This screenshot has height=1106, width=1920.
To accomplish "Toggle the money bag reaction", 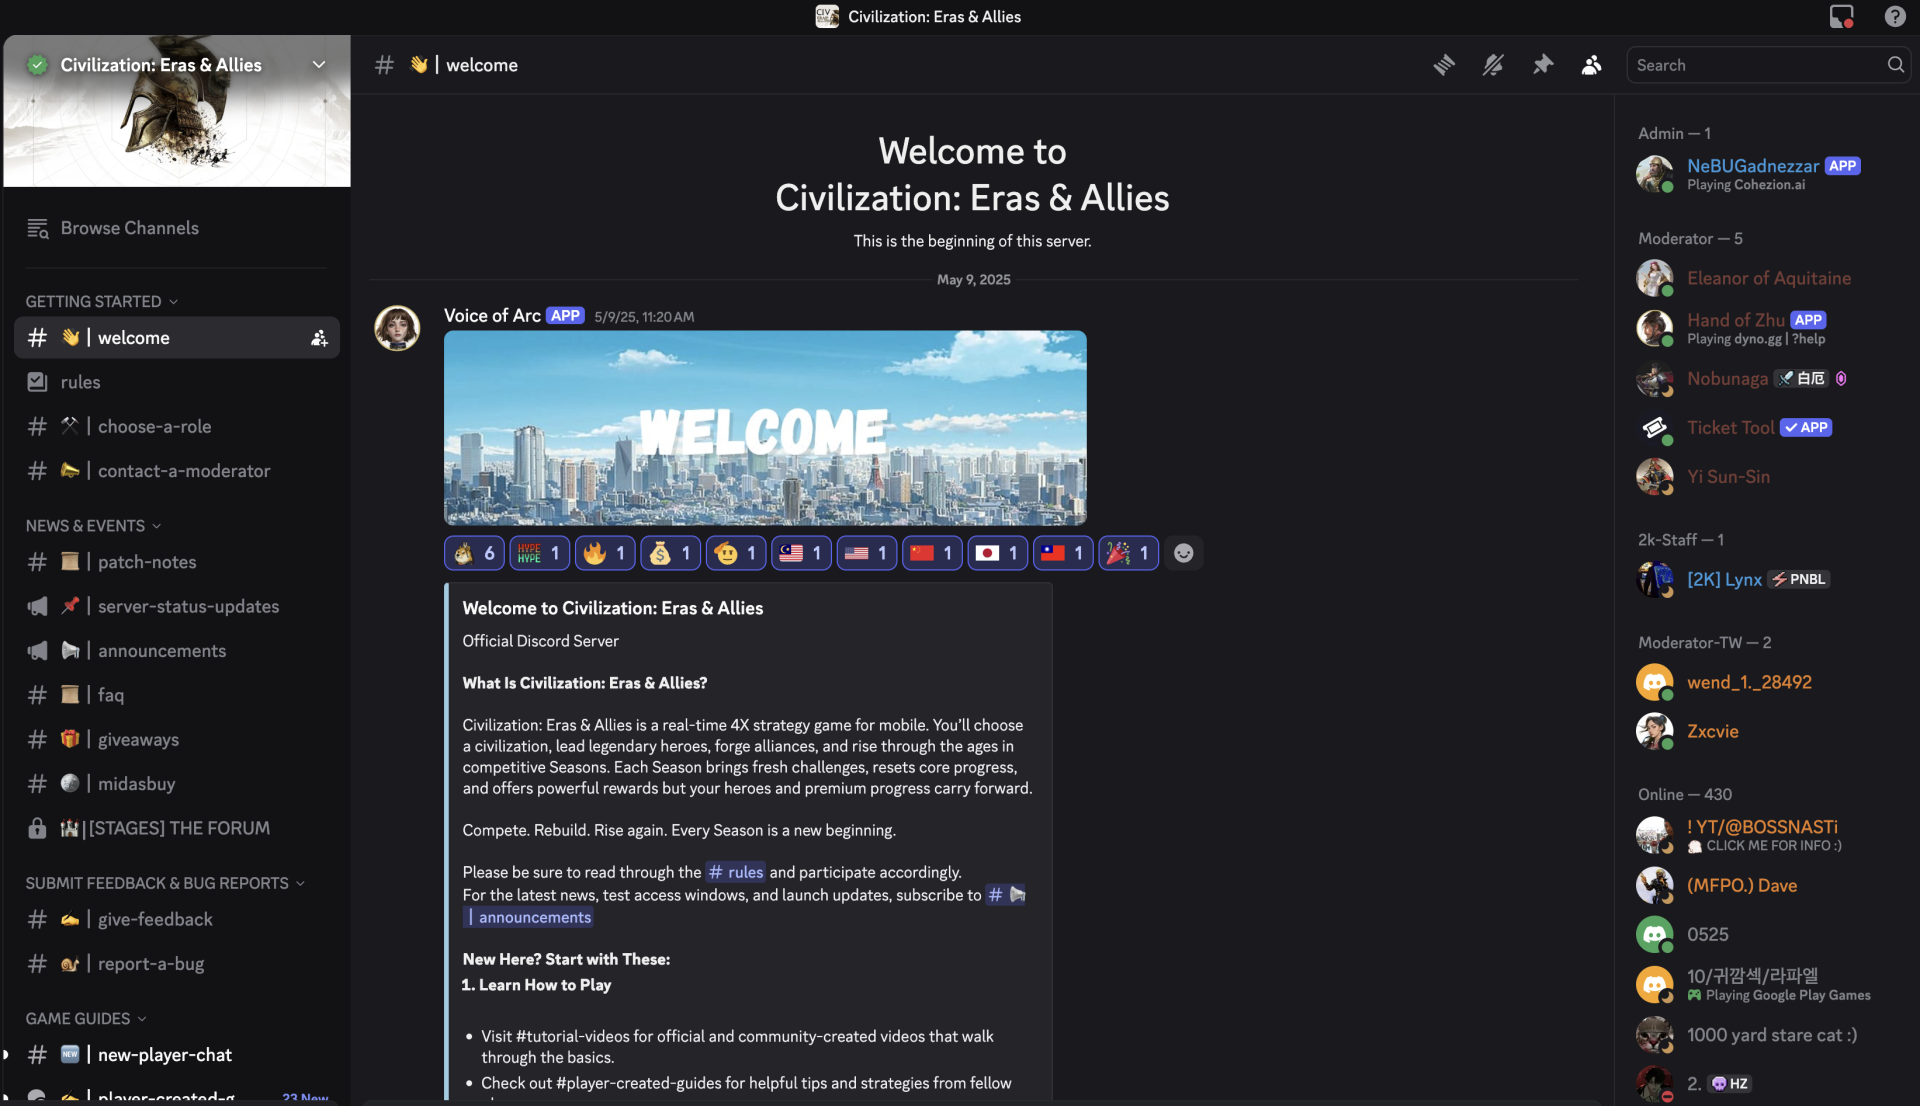I will [x=670, y=553].
